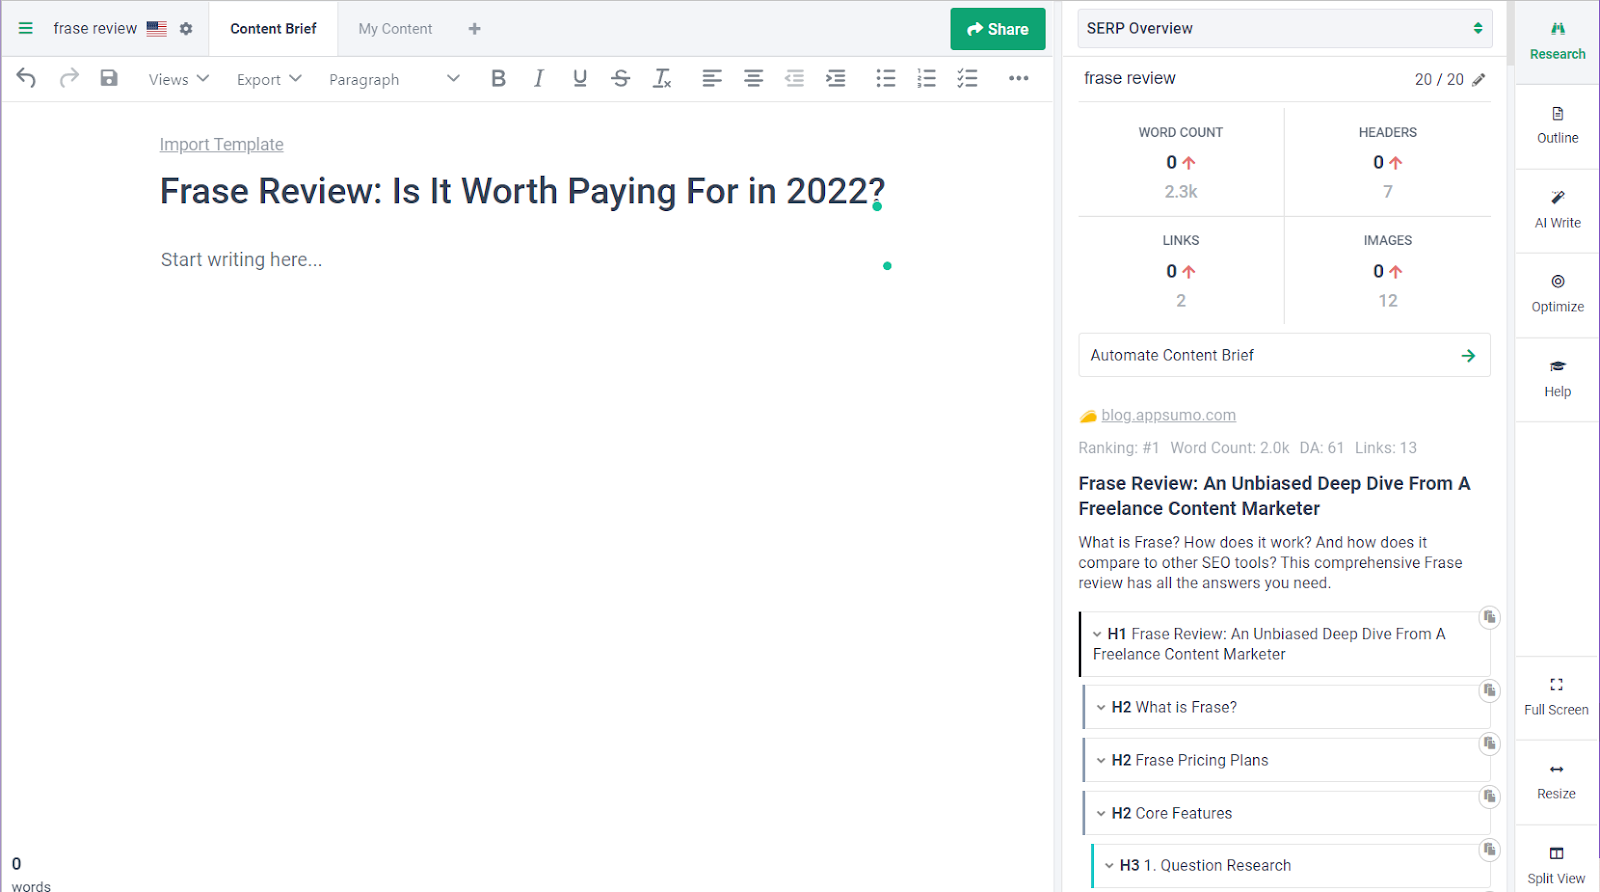The height and width of the screenshot is (892, 1600).
Task: Switch to the Content Brief tab
Action: 273,29
